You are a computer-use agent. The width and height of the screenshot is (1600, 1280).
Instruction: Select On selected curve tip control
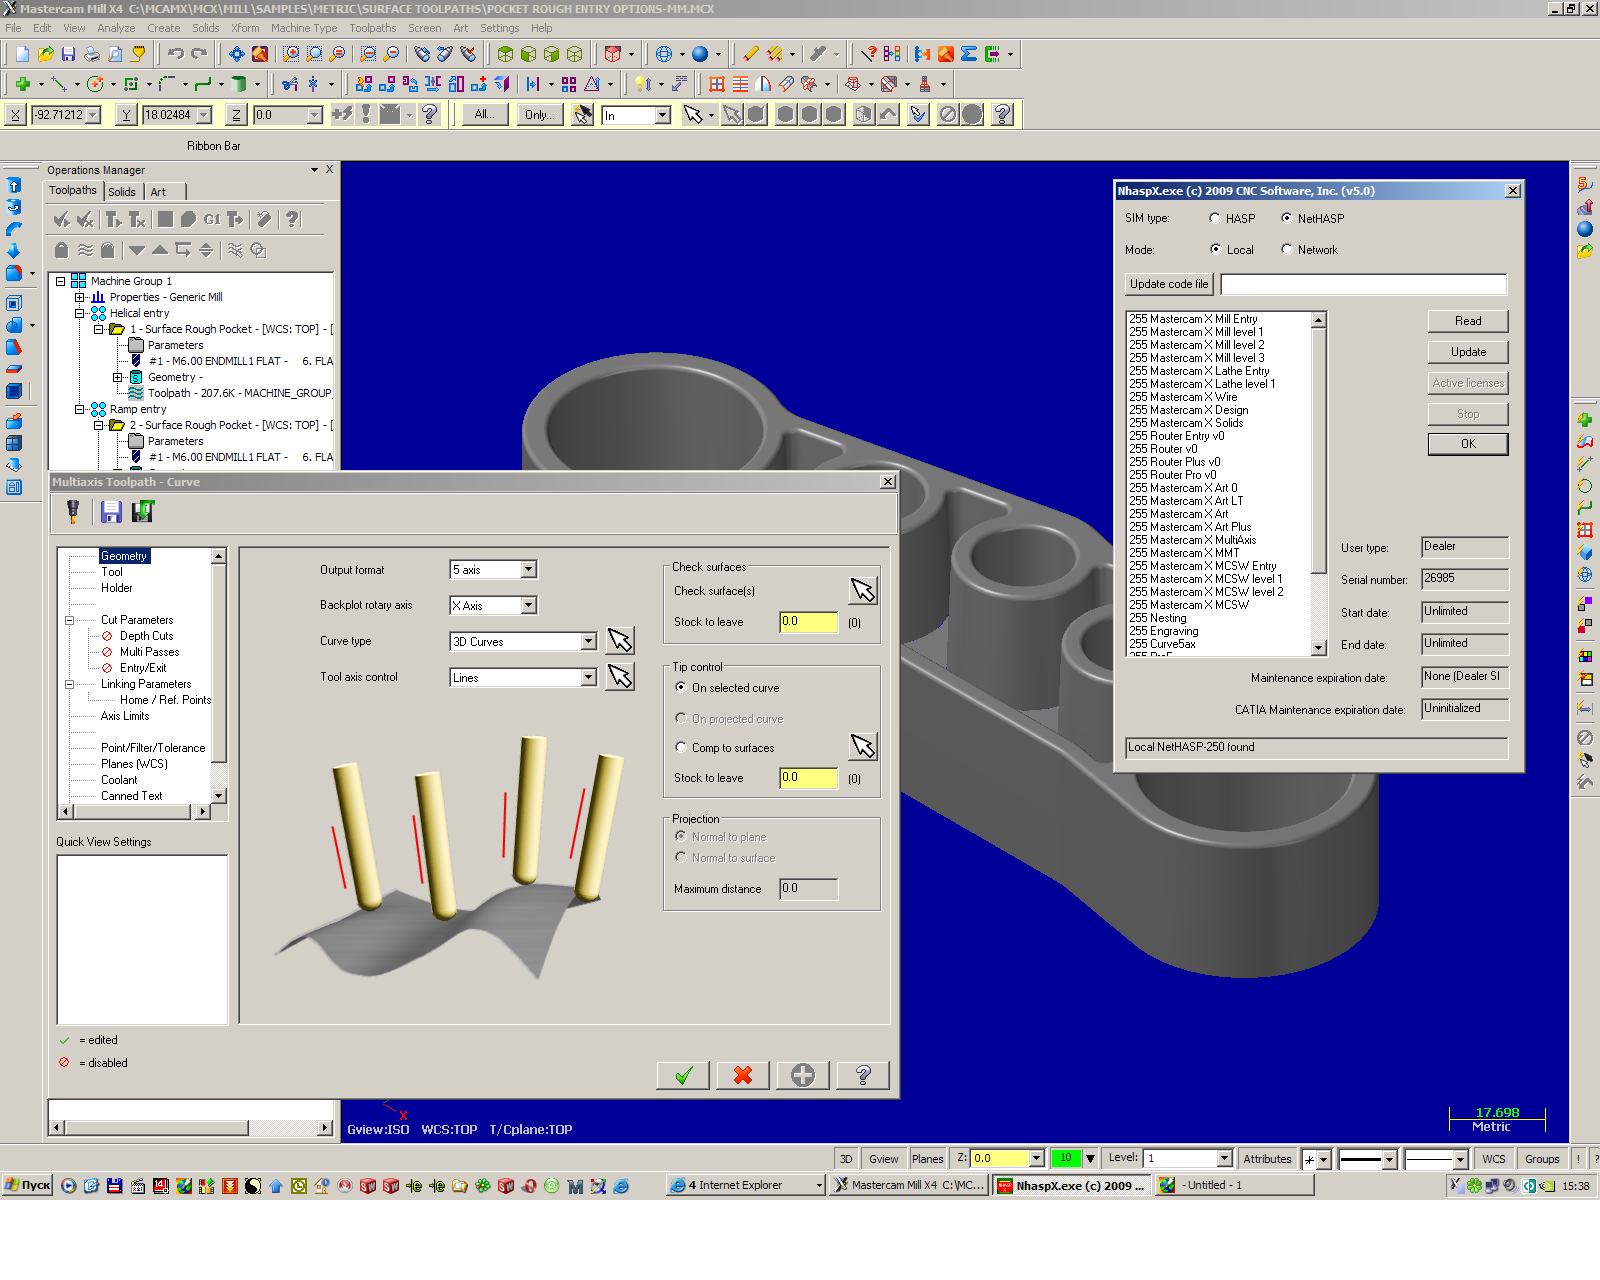pyautogui.click(x=681, y=687)
